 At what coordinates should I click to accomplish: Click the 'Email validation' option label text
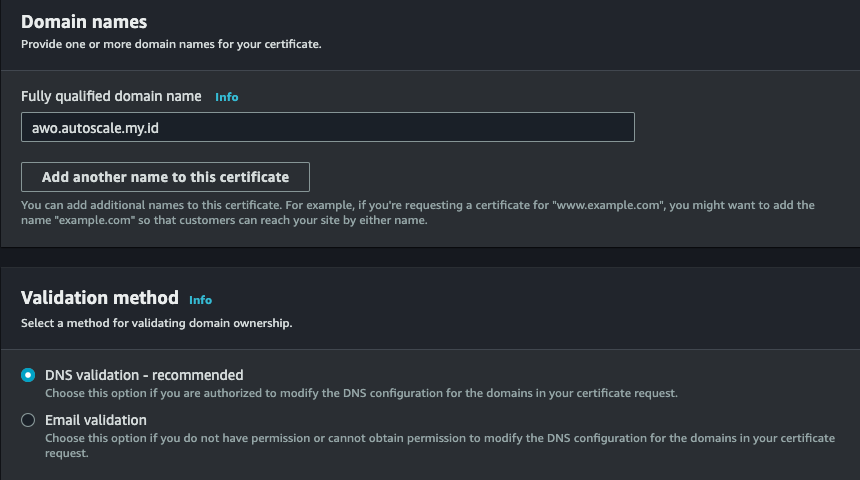click(x=96, y=420)
